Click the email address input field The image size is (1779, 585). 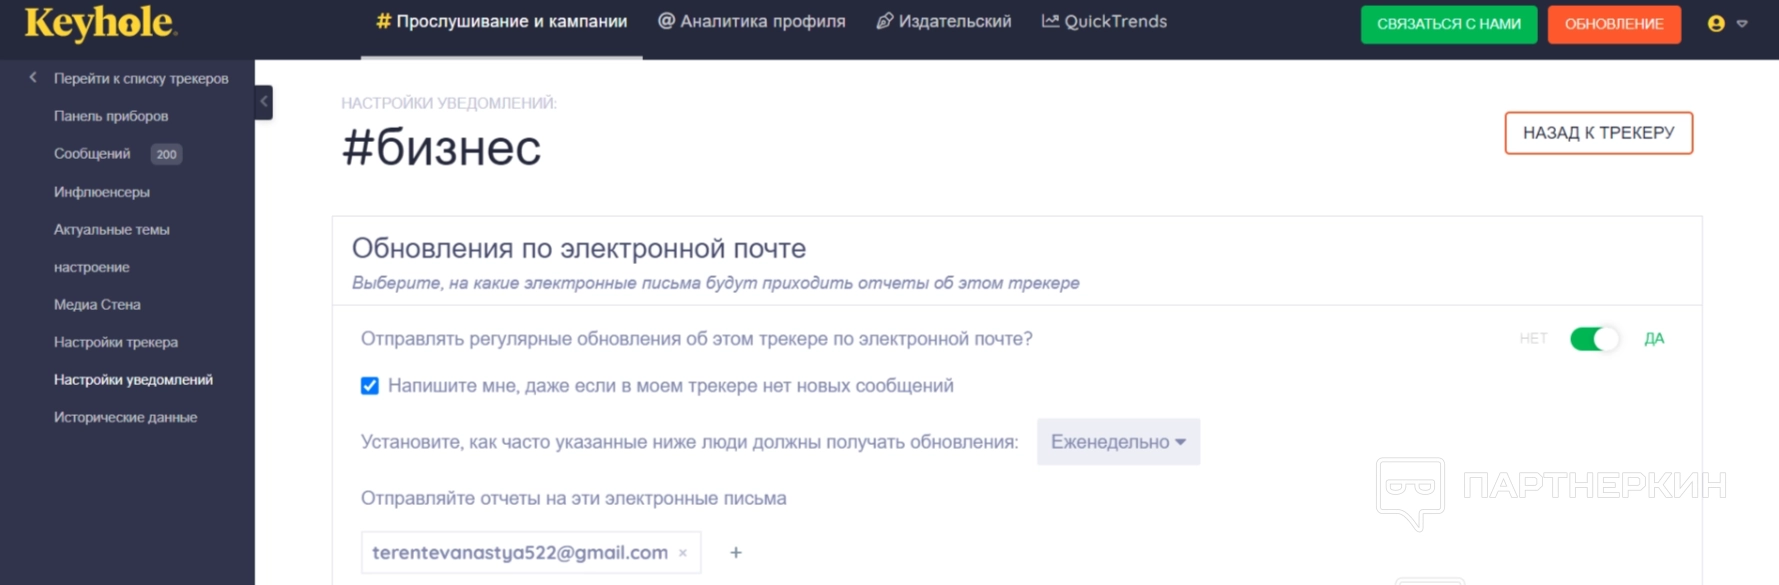pyautogui.click(x=520, y=553)
